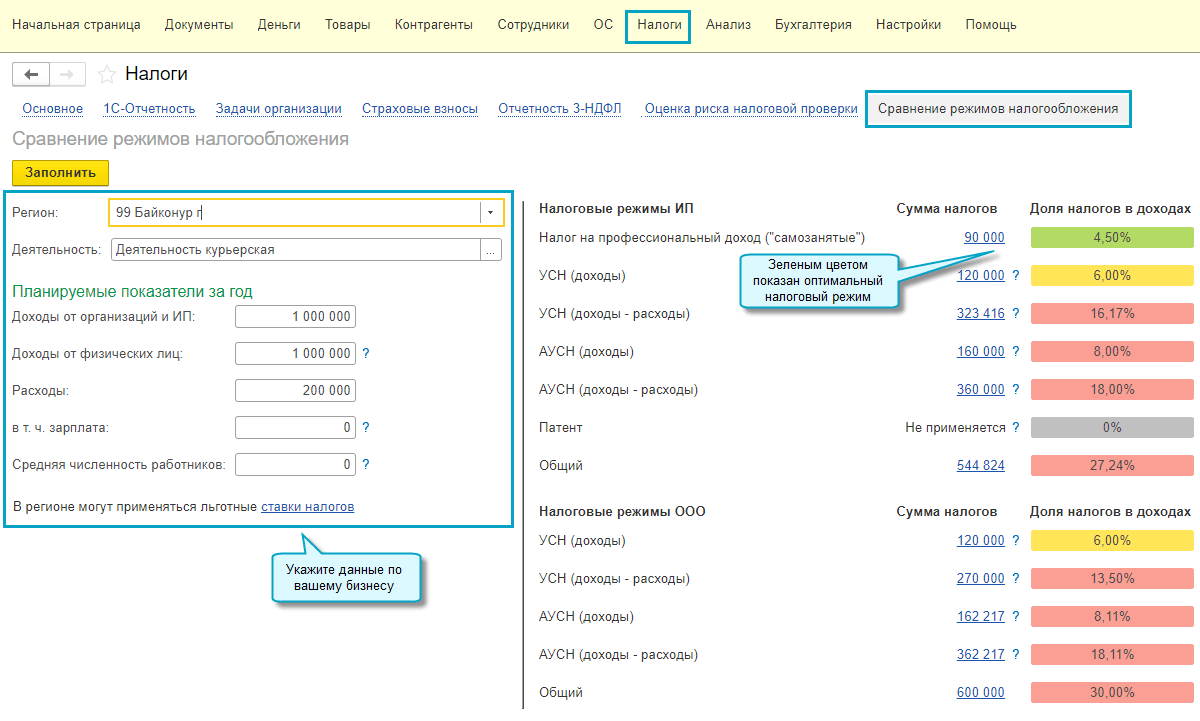Click the Расходы input field
The width and height of the screenshot is (1200, 721).
295,391
